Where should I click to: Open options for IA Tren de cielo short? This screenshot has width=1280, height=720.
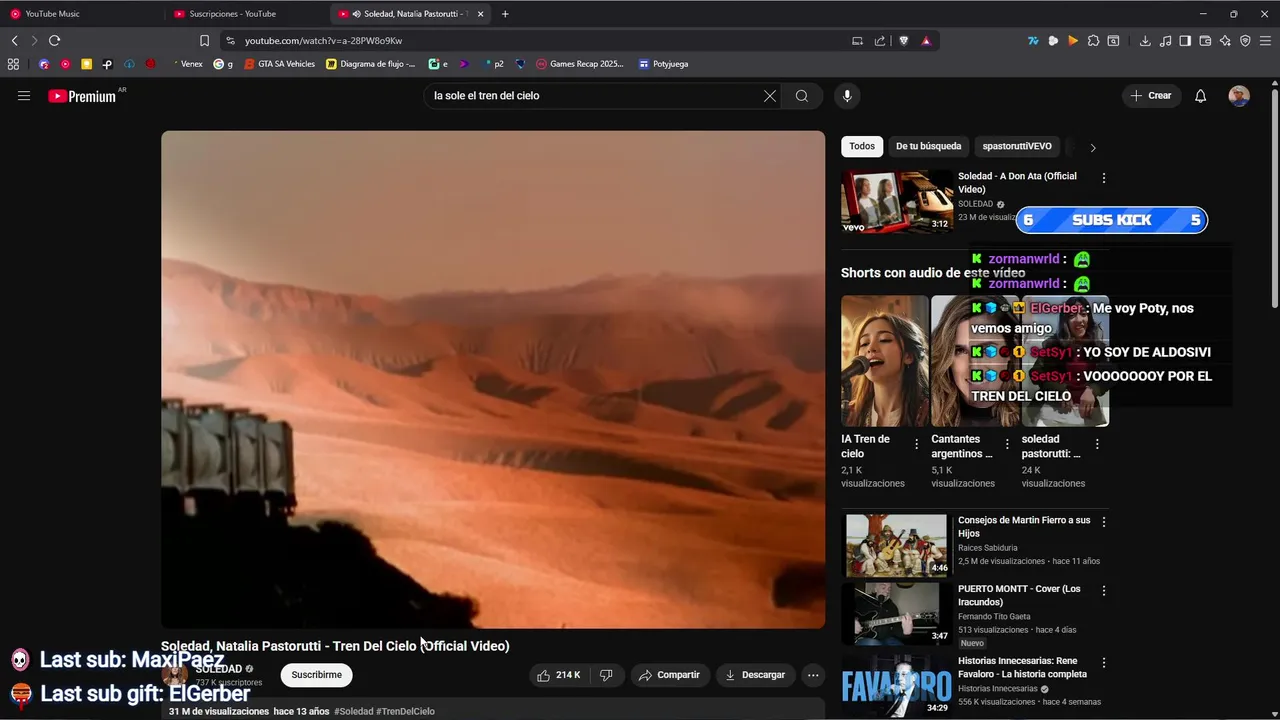[917, 444]
